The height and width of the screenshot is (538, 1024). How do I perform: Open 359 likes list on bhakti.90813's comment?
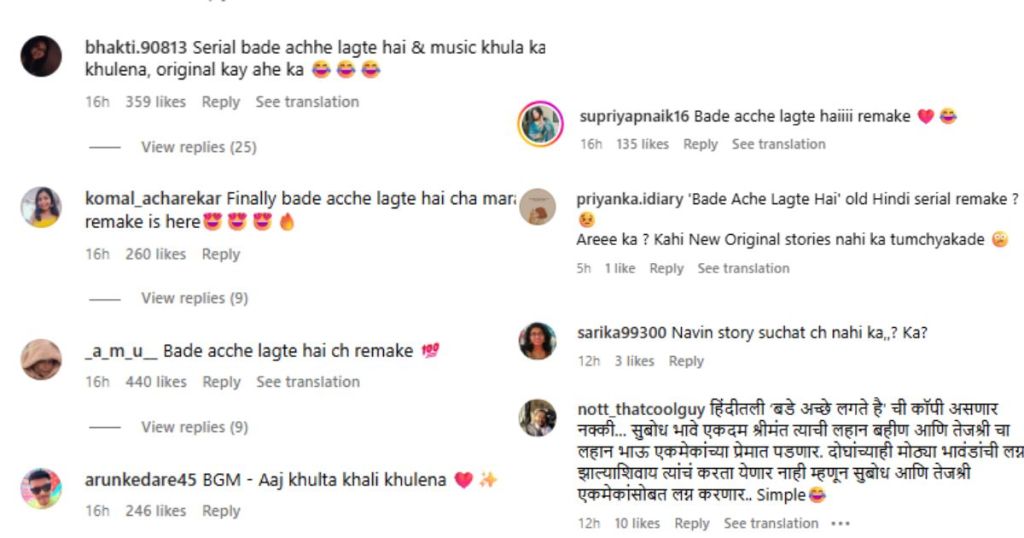pyautogui.click(x=155, y=102)
